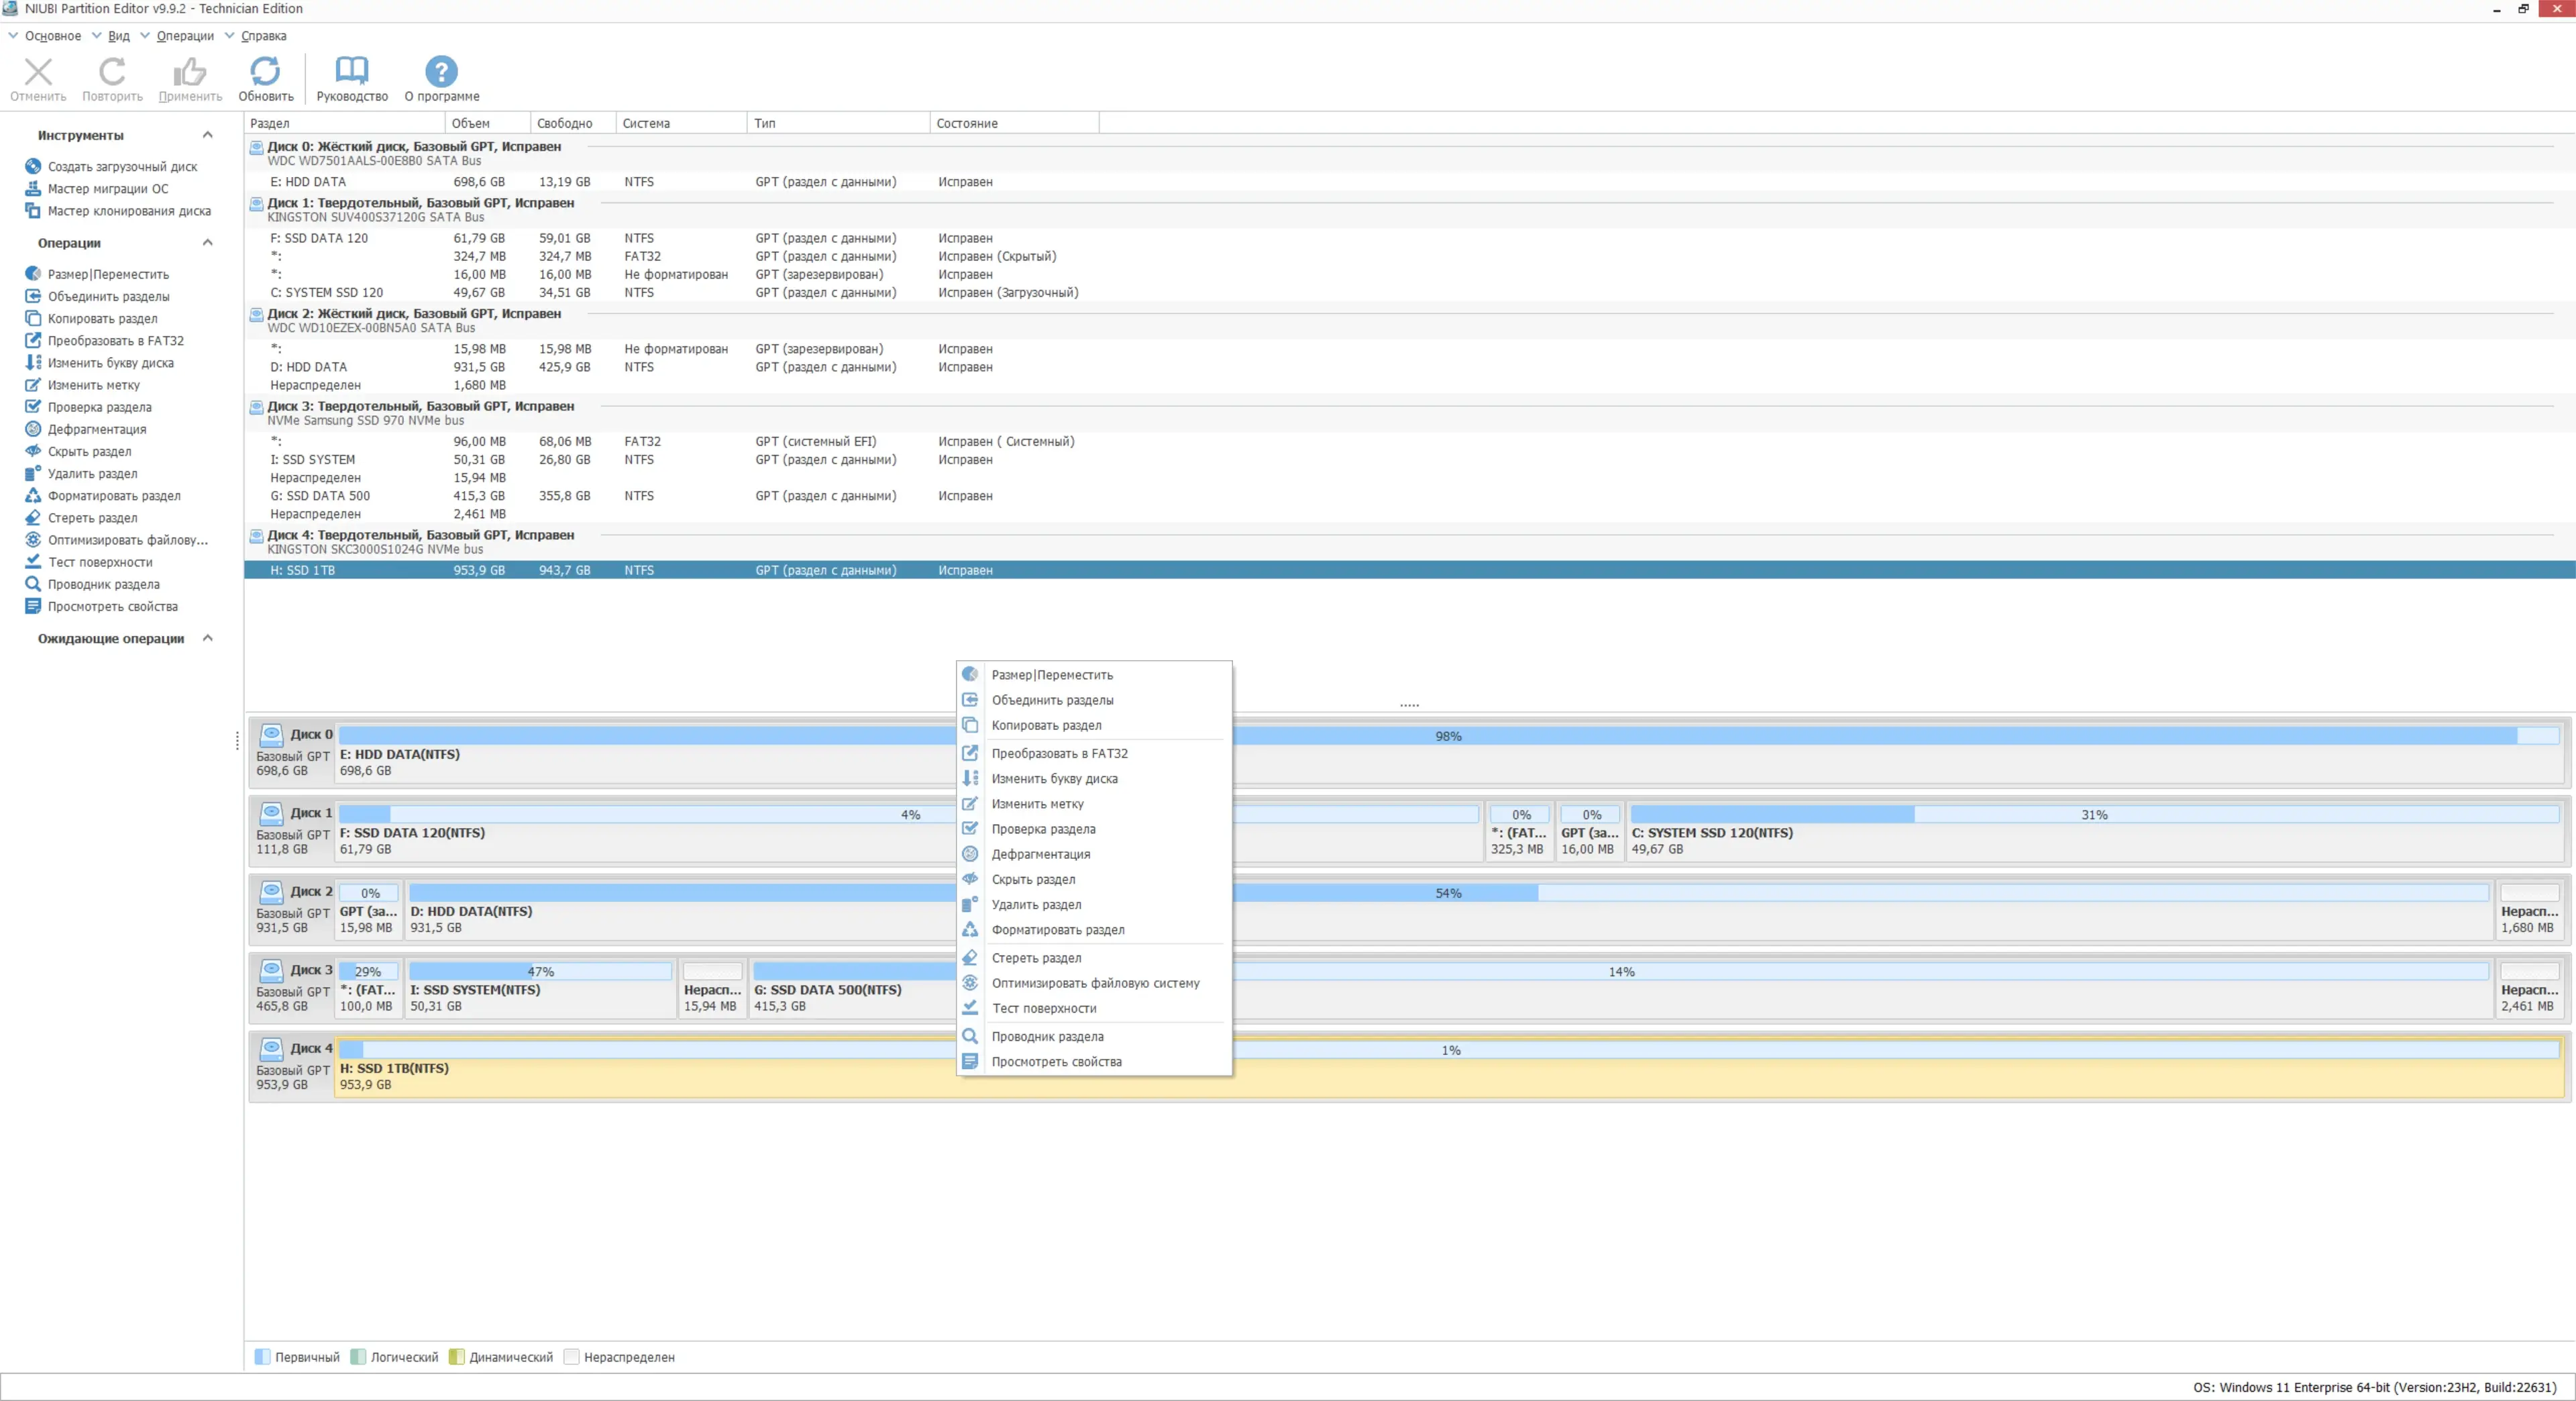Choose Форматировать раздел in context menu
Viewport: 2576px width, 1401px height.
(1057, 930)
